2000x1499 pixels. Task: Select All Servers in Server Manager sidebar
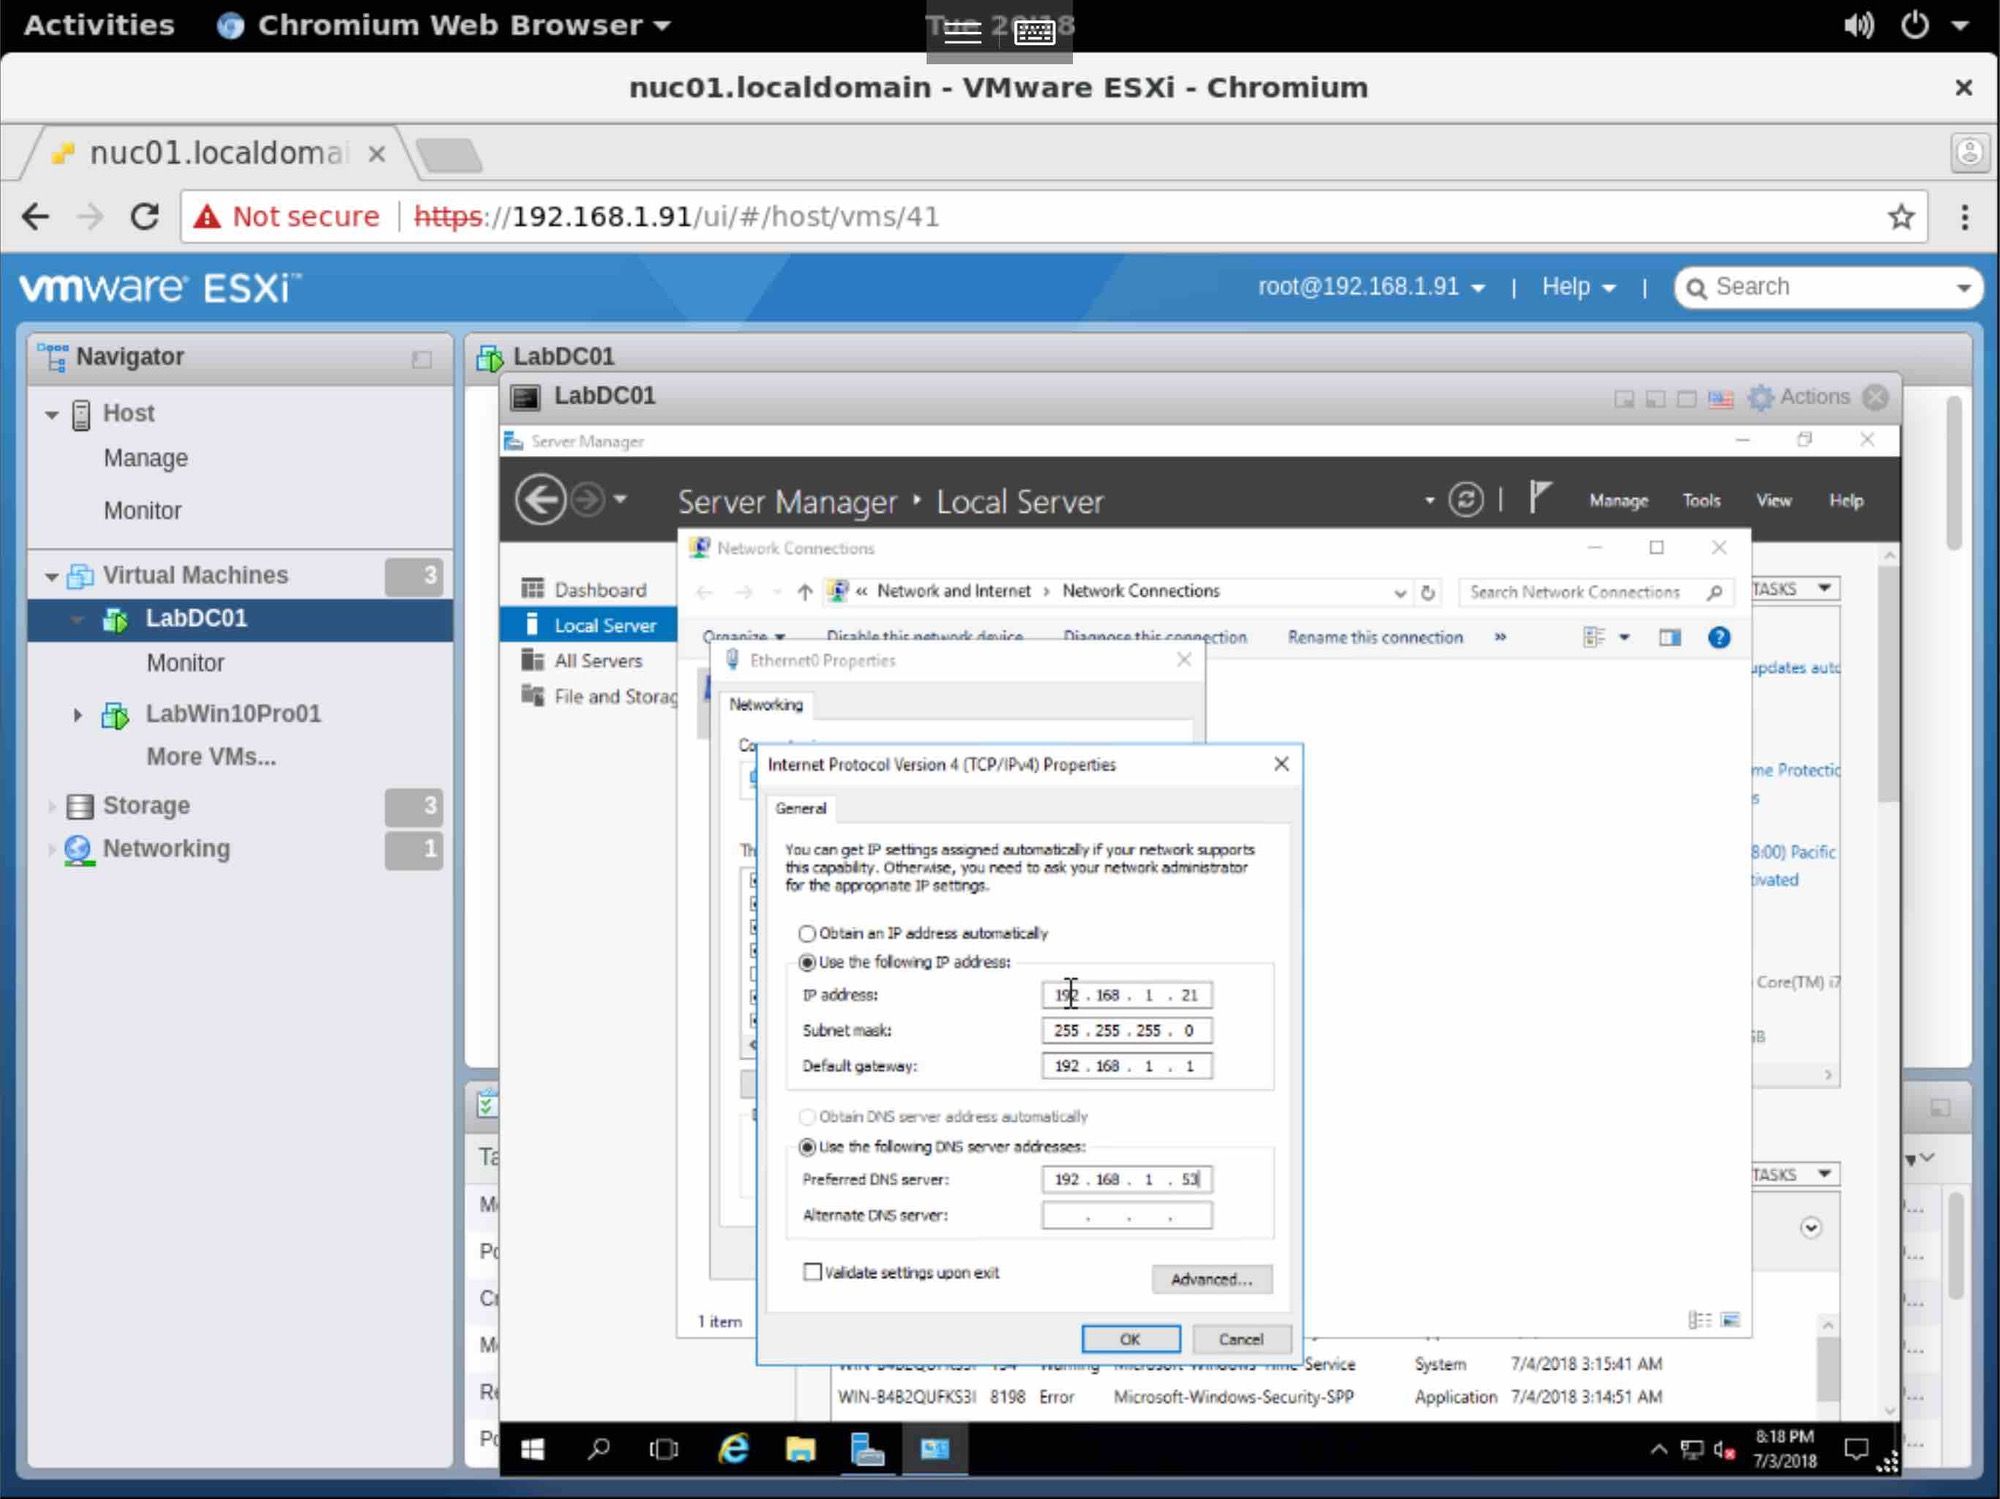click(598, 661)
